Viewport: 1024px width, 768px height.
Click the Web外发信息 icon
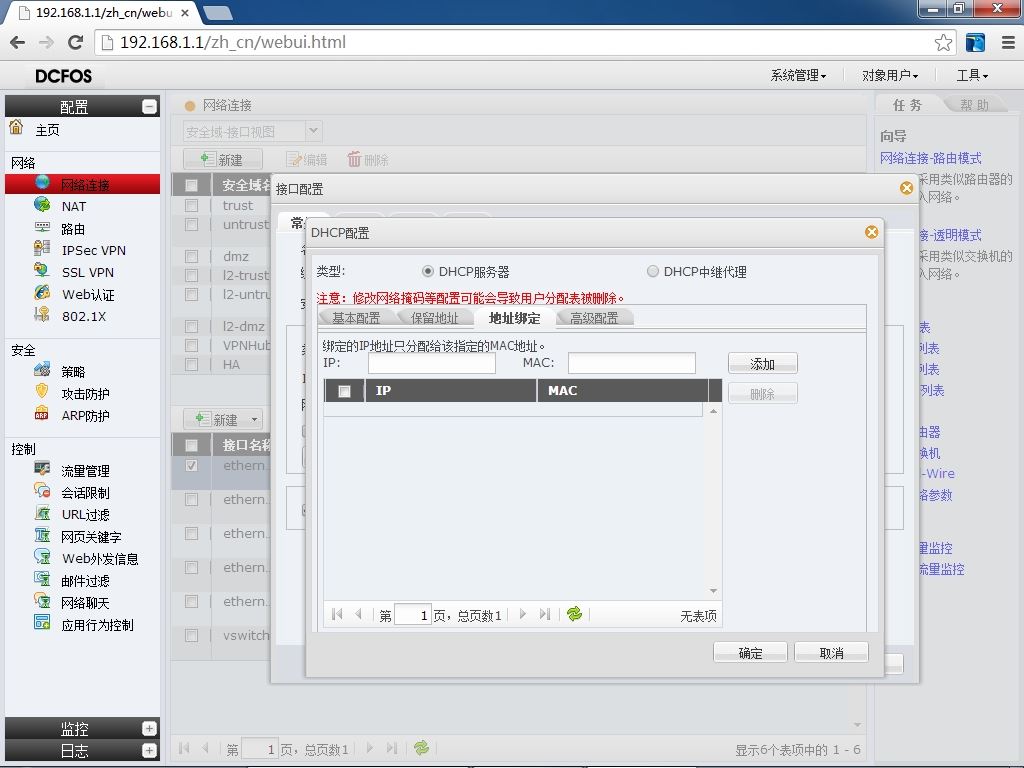pos(42,557)
